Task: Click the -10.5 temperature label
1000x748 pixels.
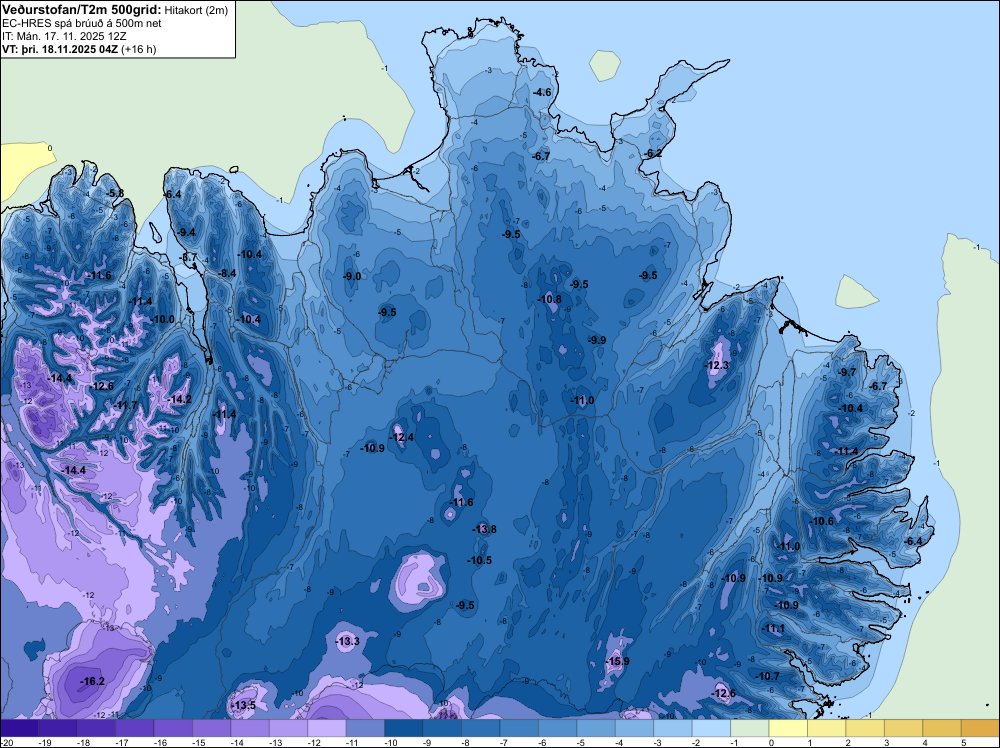Action: 479,561
